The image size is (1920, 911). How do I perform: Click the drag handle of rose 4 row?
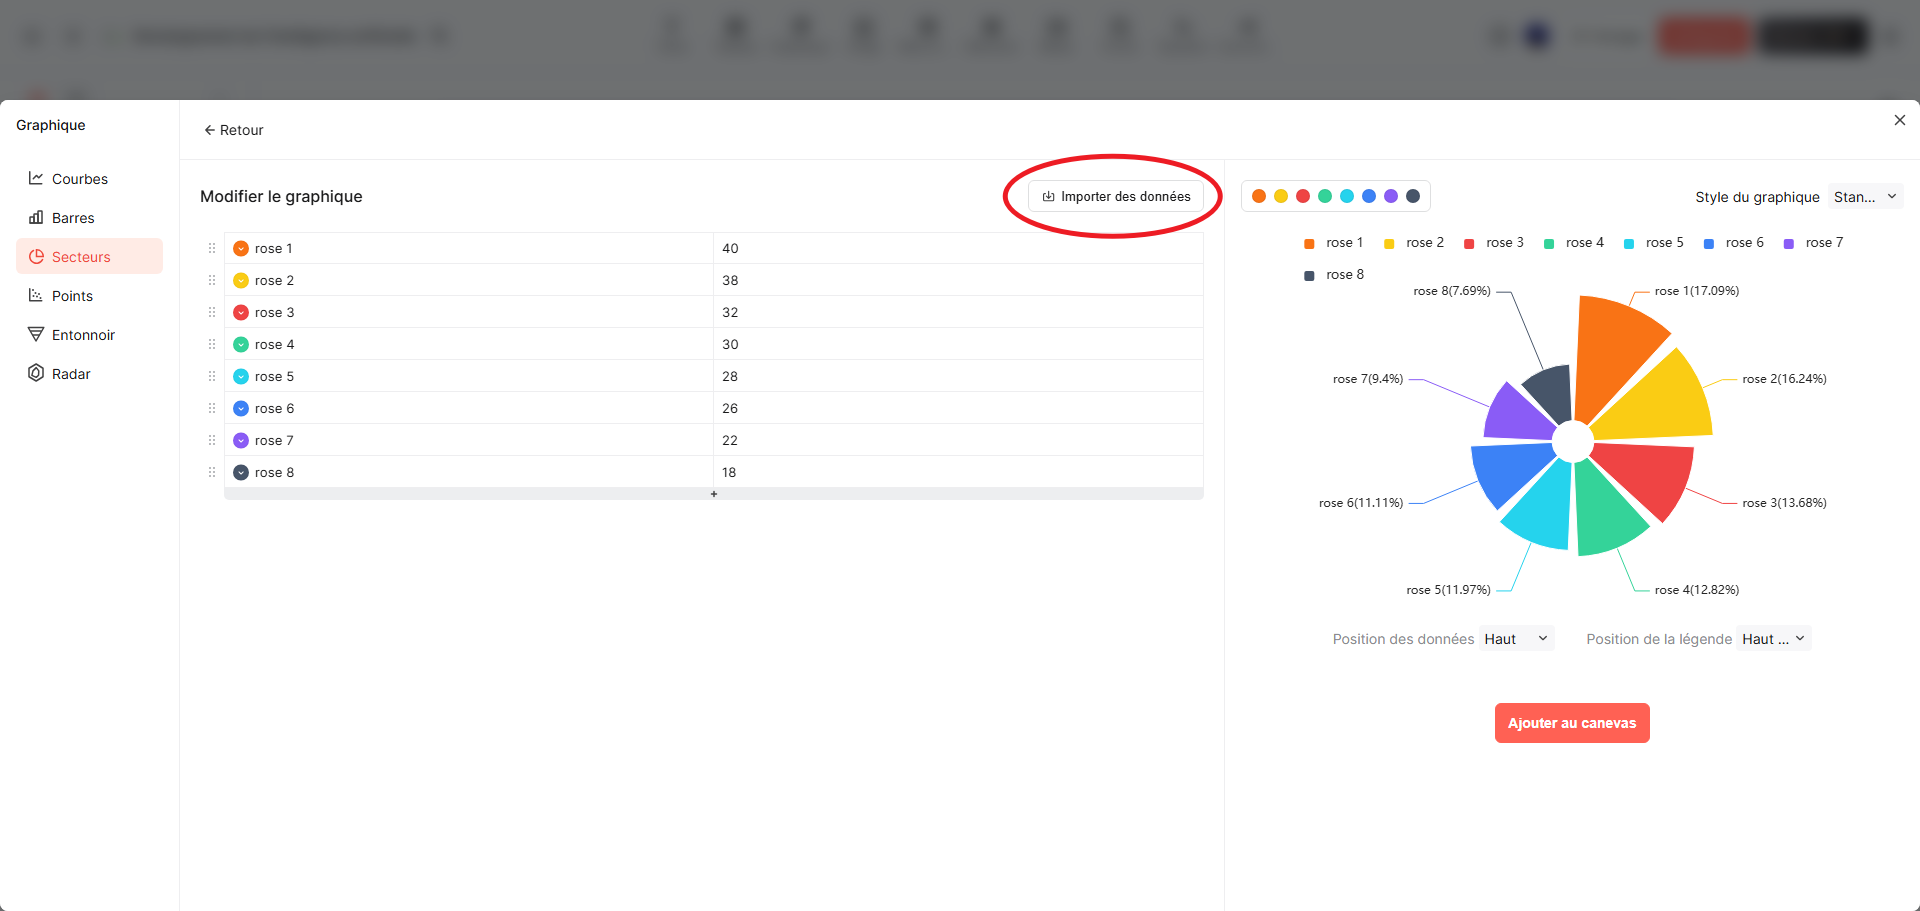[x=212, y=344]
